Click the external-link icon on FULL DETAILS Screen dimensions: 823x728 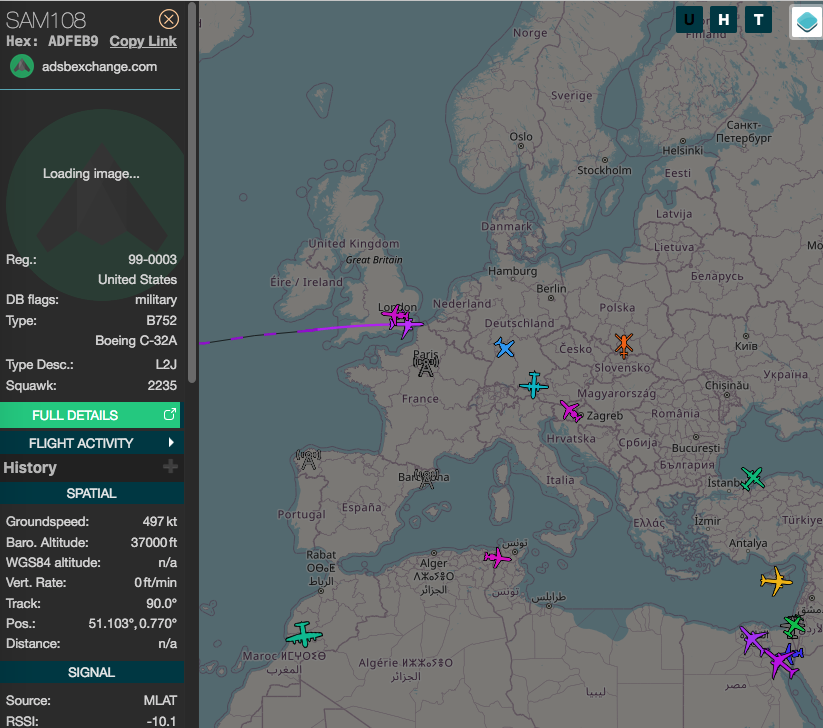click(170, 415)
